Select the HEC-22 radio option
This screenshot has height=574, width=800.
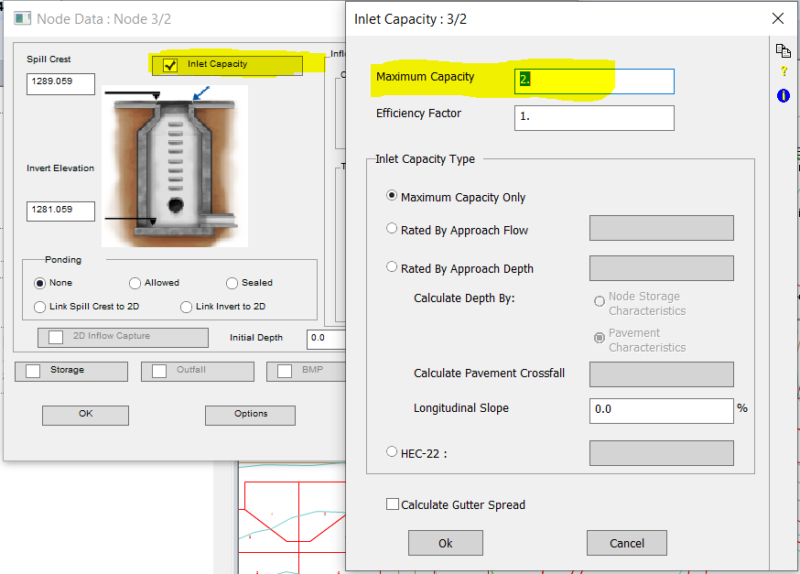(391, 452)
